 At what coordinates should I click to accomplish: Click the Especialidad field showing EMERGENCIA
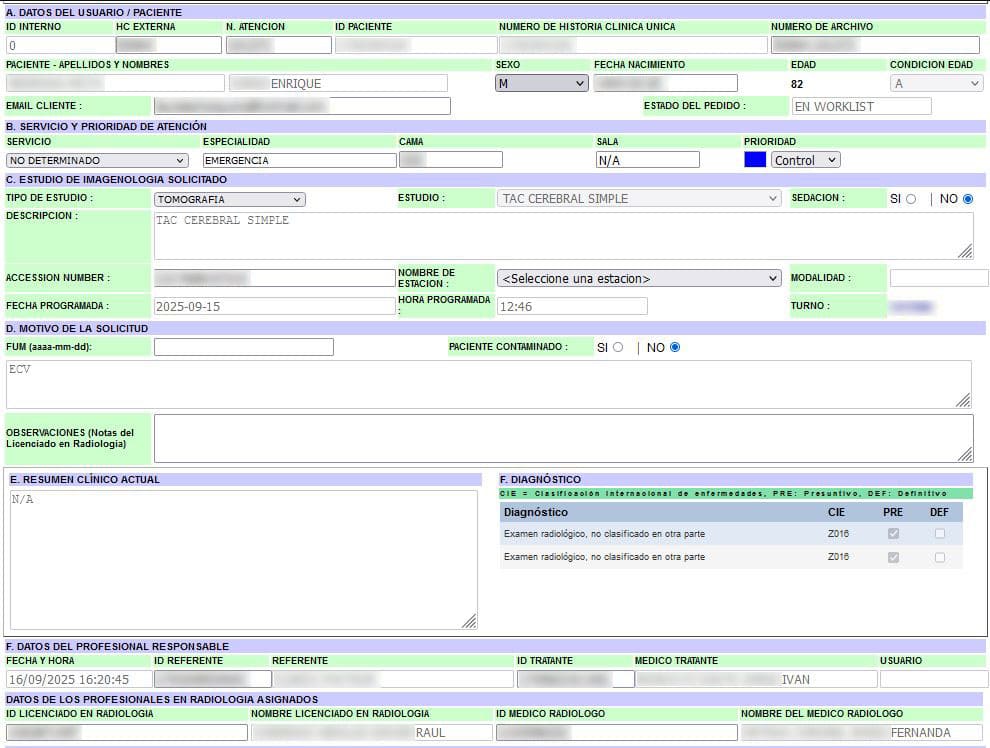(x=299, y=160)
